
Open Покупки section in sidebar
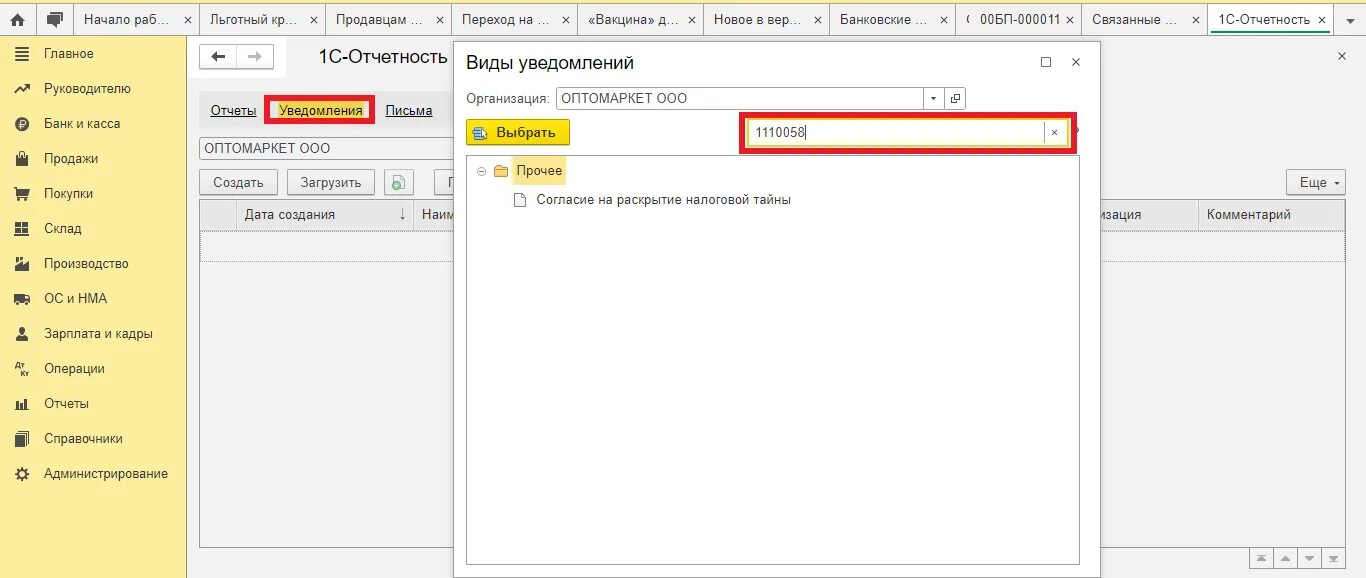point(68,194)
